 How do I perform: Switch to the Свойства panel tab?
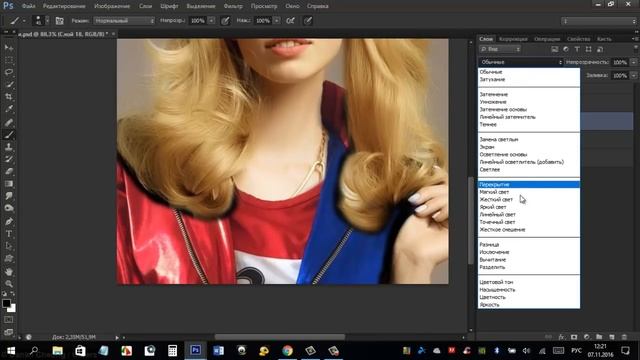[578, 39]
